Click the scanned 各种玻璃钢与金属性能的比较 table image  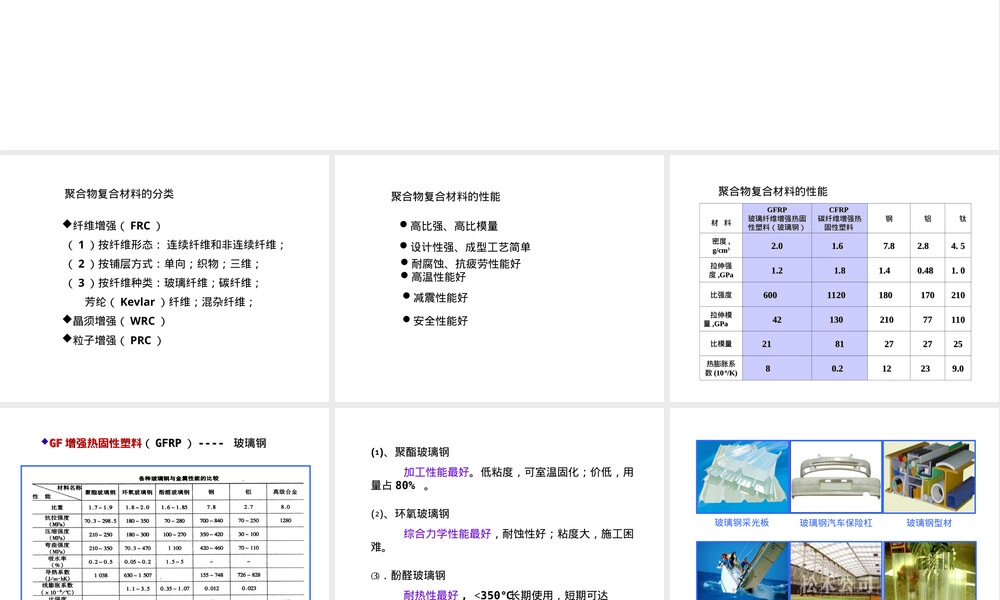point(166,533)
